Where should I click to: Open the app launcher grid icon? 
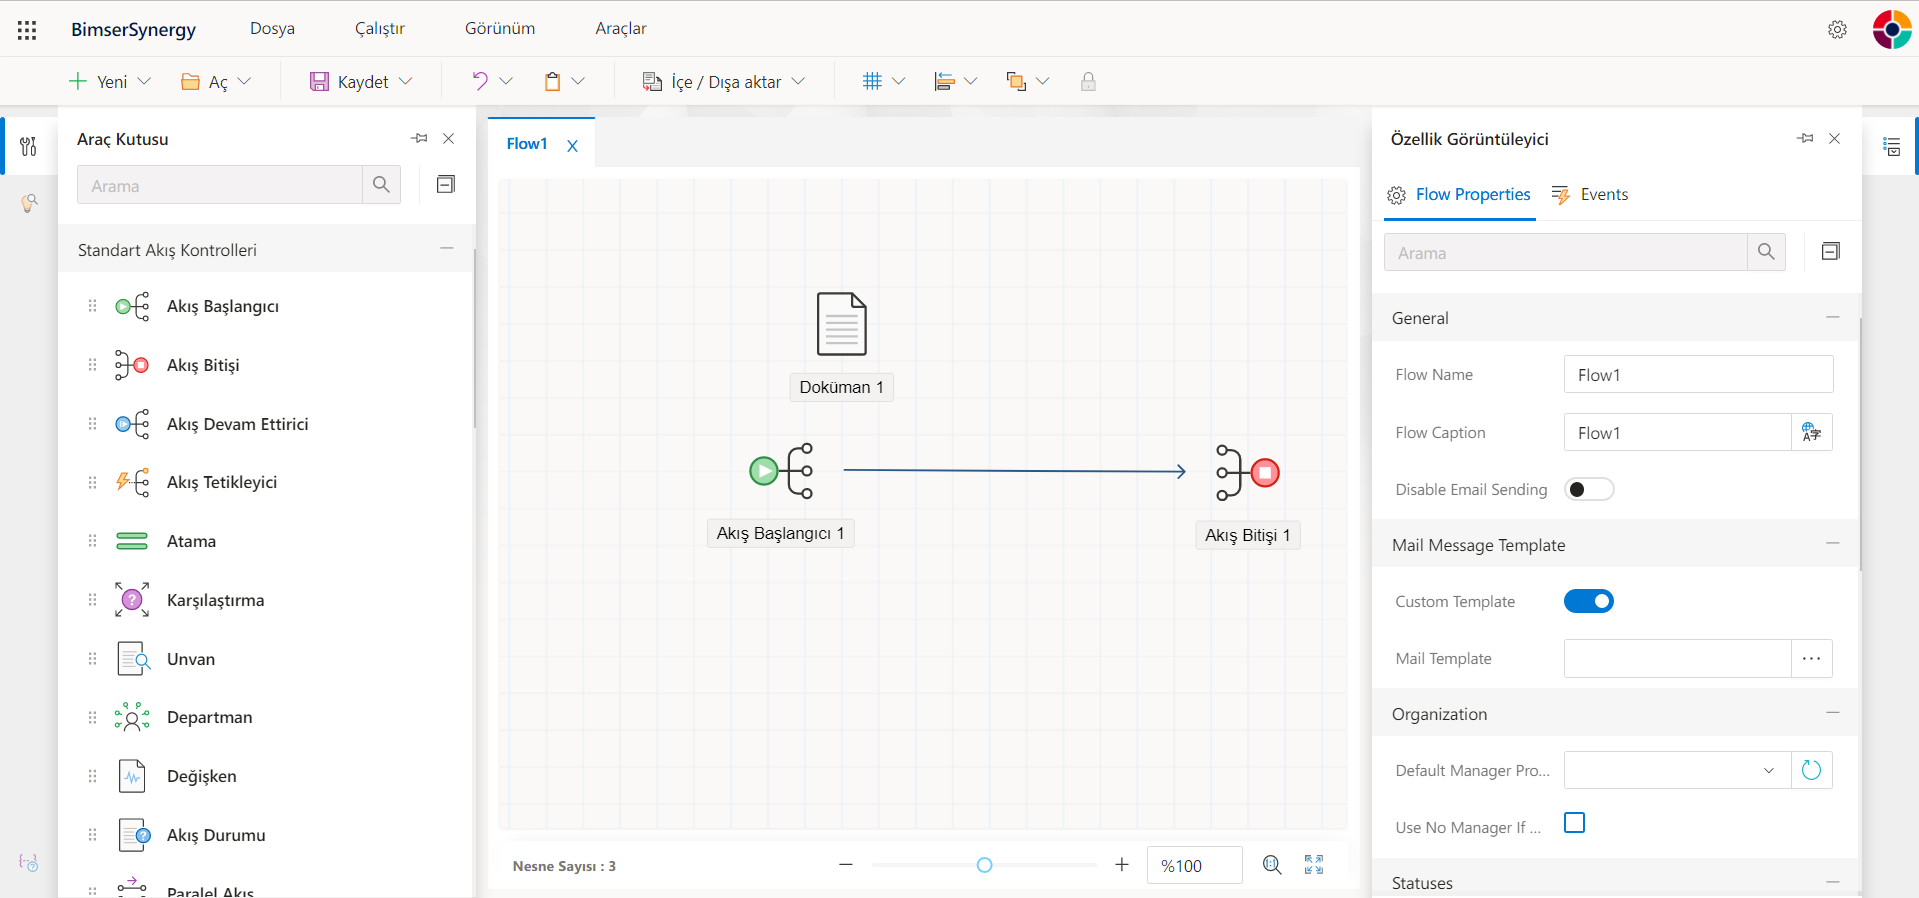click(27, 30)
